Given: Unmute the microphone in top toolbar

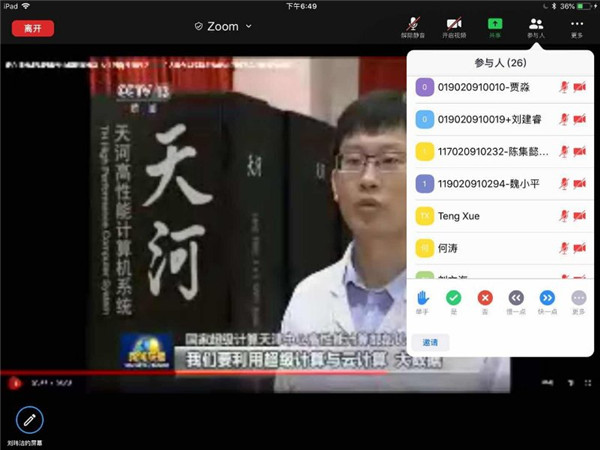Looking at the screenshot, I should pos(413,28).
